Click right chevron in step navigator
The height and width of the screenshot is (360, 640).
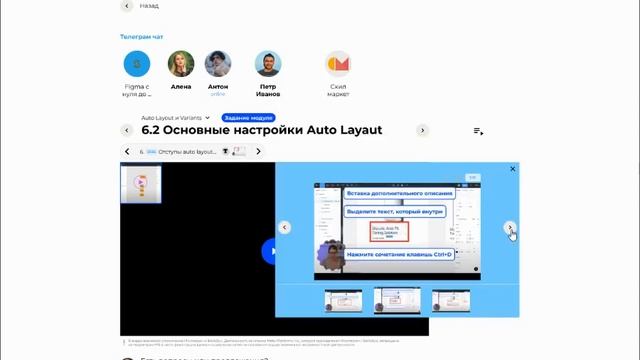(x=258, y=151)
